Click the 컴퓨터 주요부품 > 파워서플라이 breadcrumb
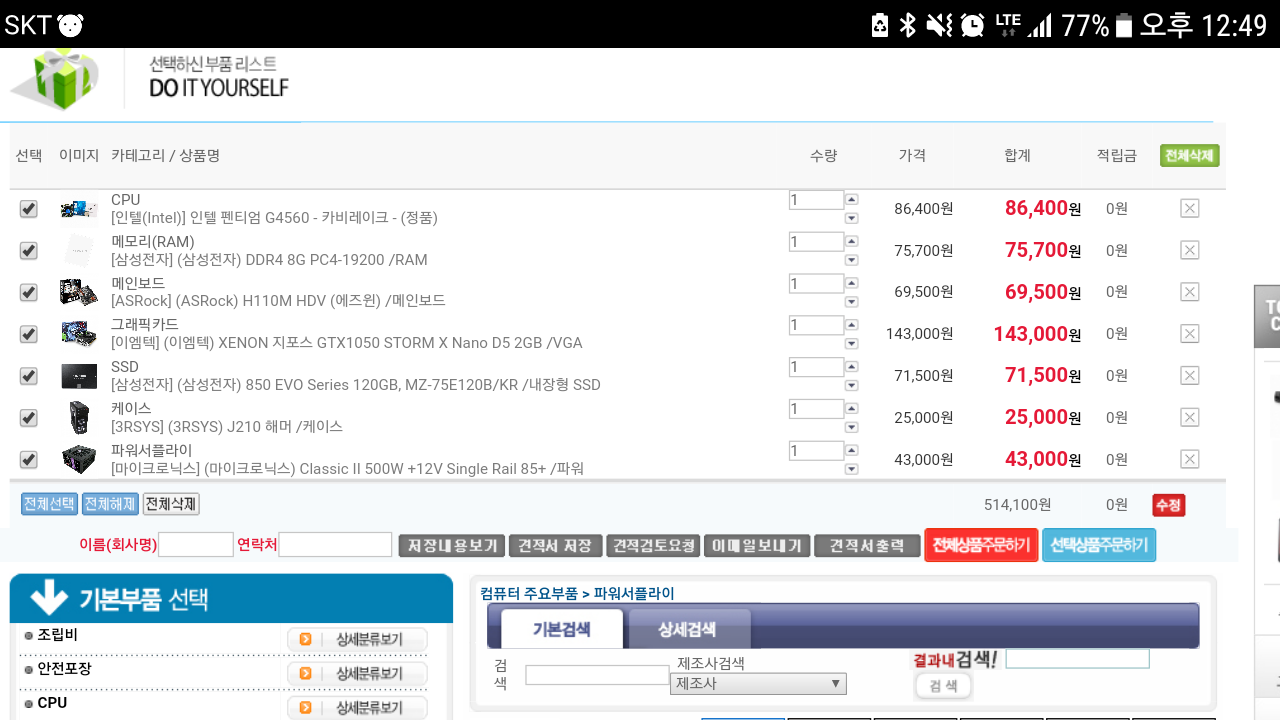 point(577,593)
